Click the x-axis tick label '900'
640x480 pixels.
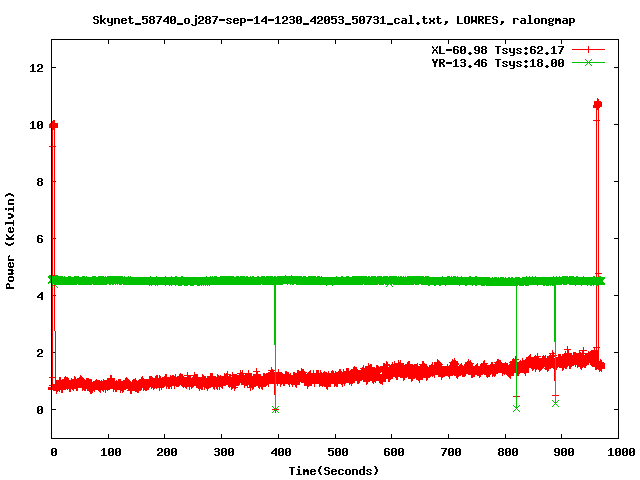coord(564,452)
